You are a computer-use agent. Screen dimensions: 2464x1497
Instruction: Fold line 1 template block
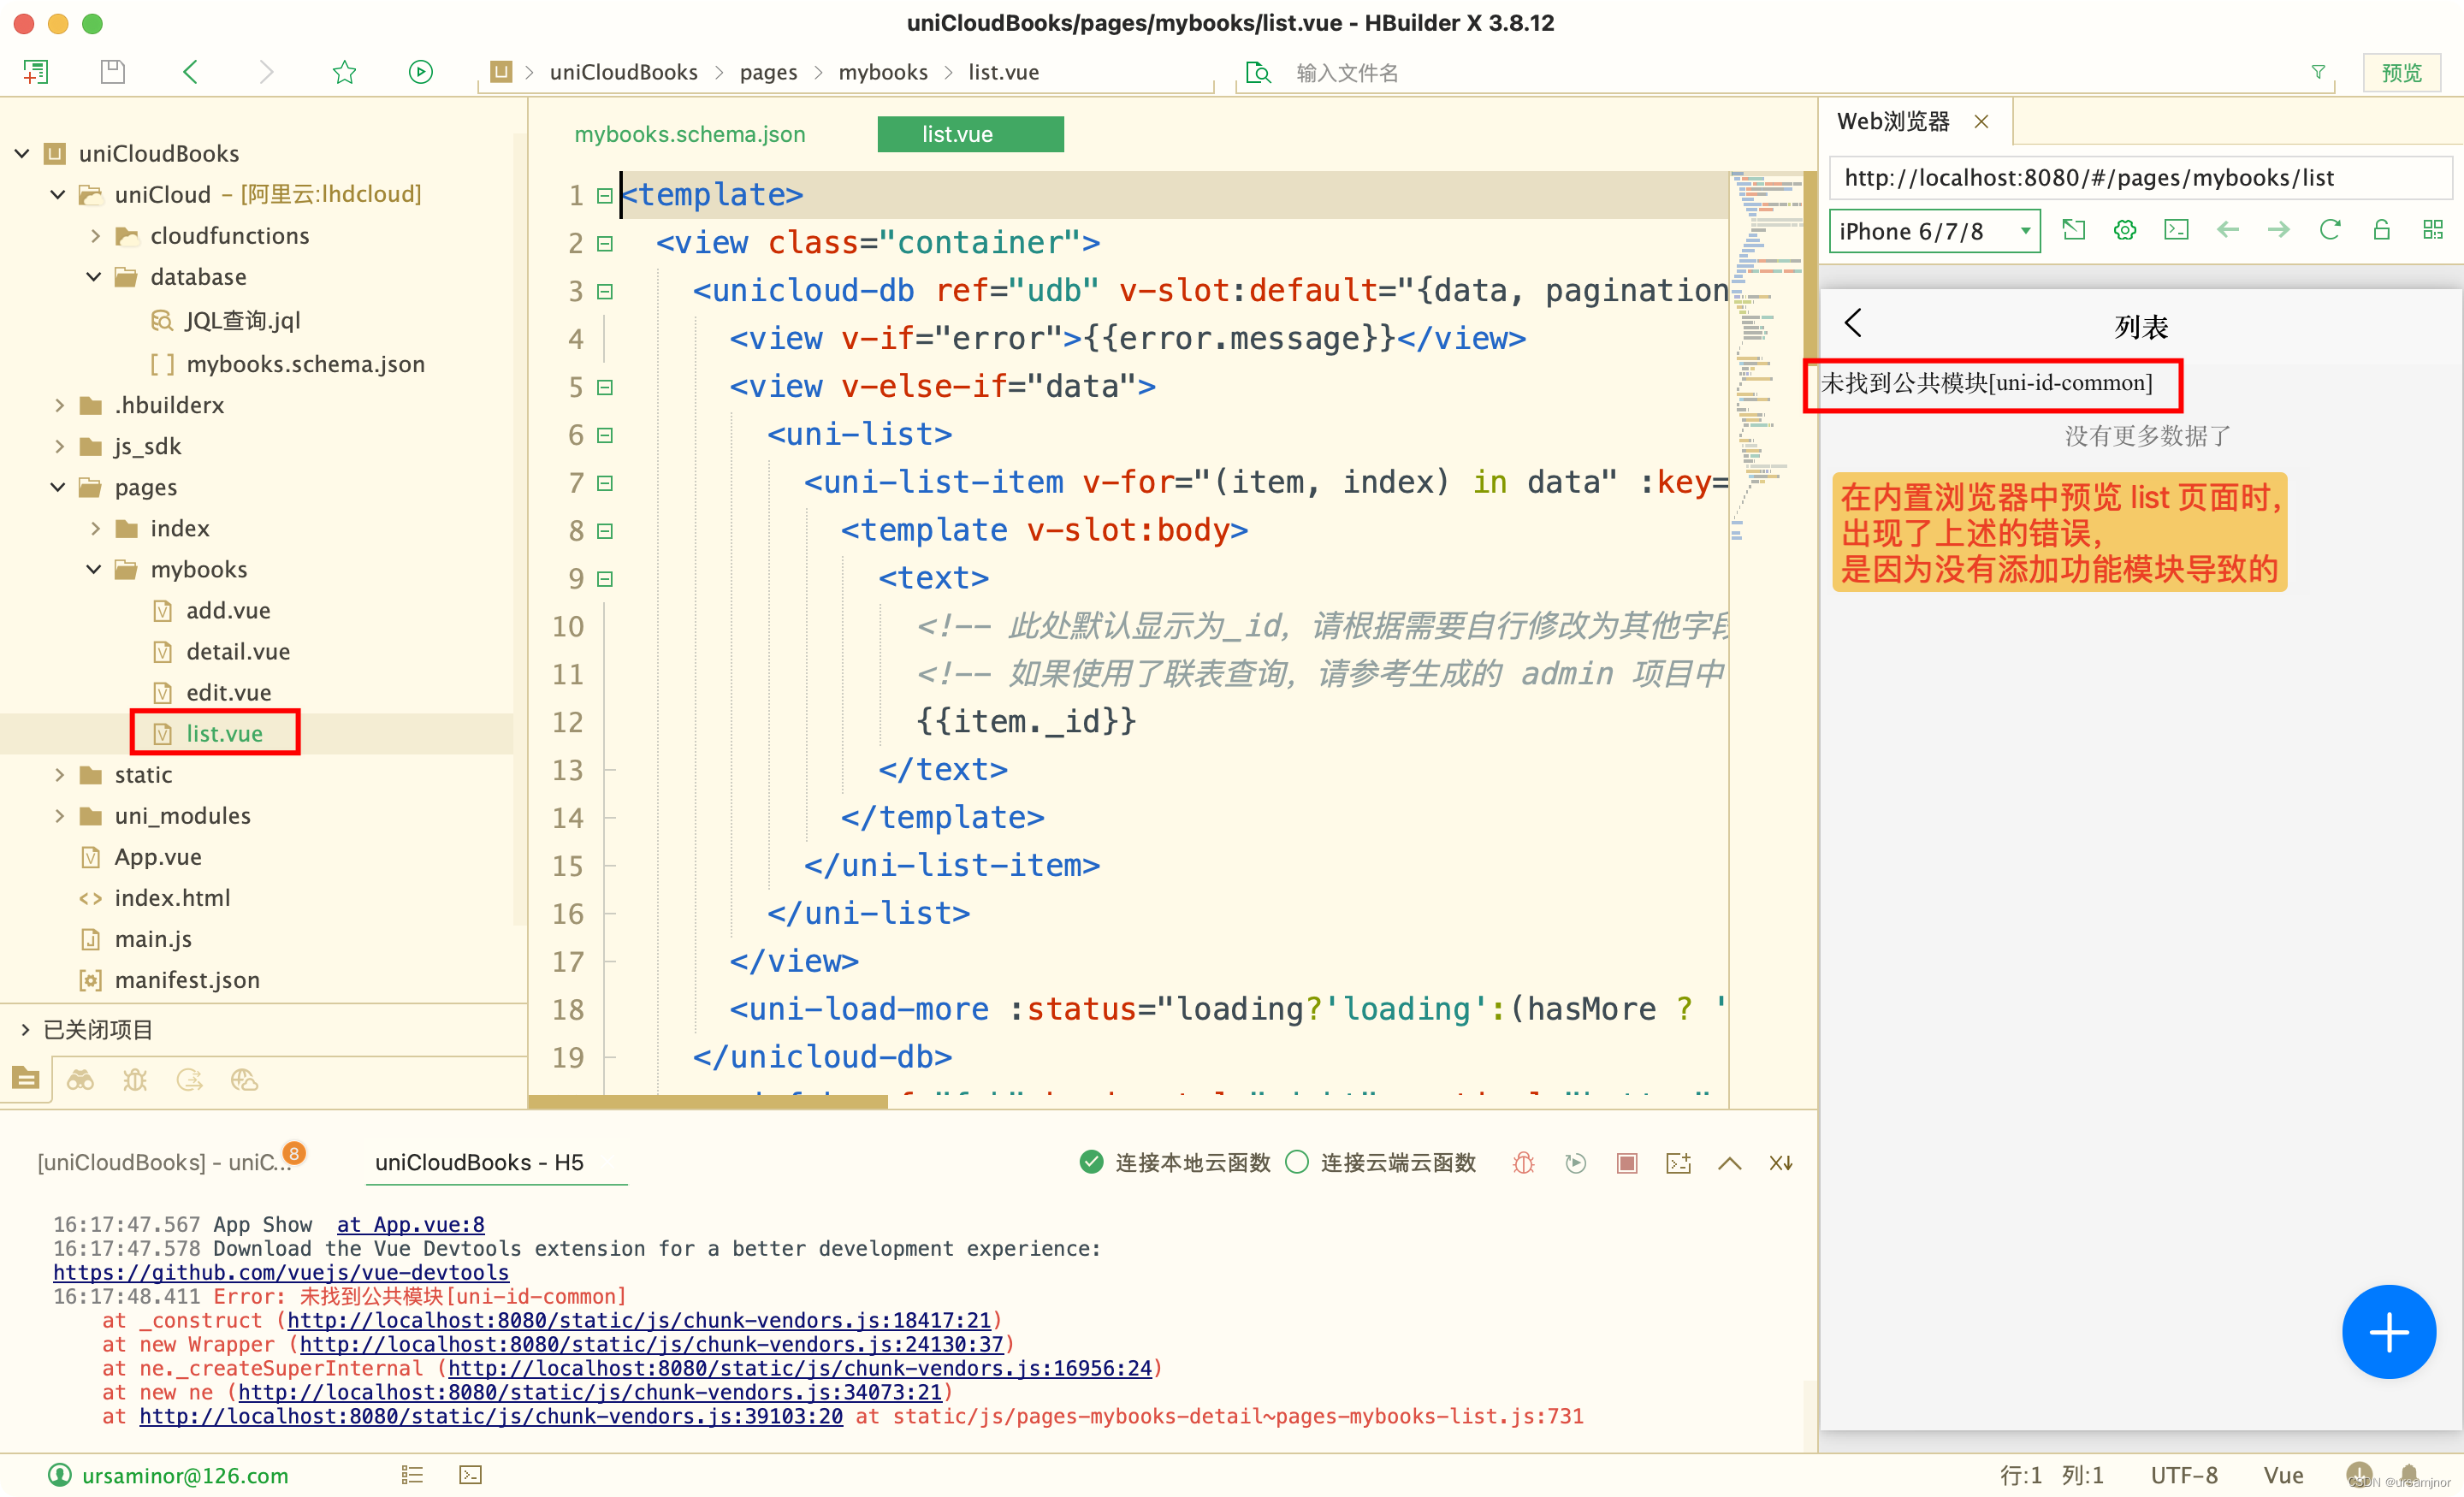tap(605, 195)
